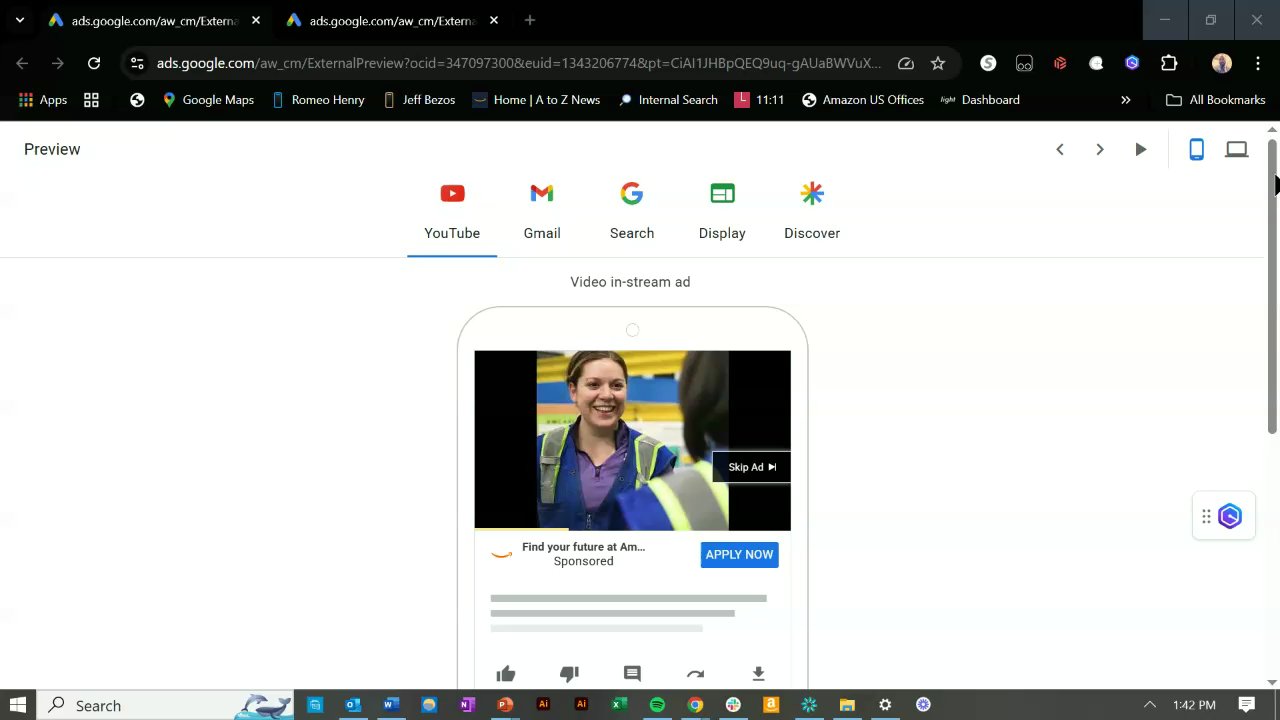The height and width of the screenshot is (720, 1280).
Task: Click the address bar URL
Action: coord(519,63)
